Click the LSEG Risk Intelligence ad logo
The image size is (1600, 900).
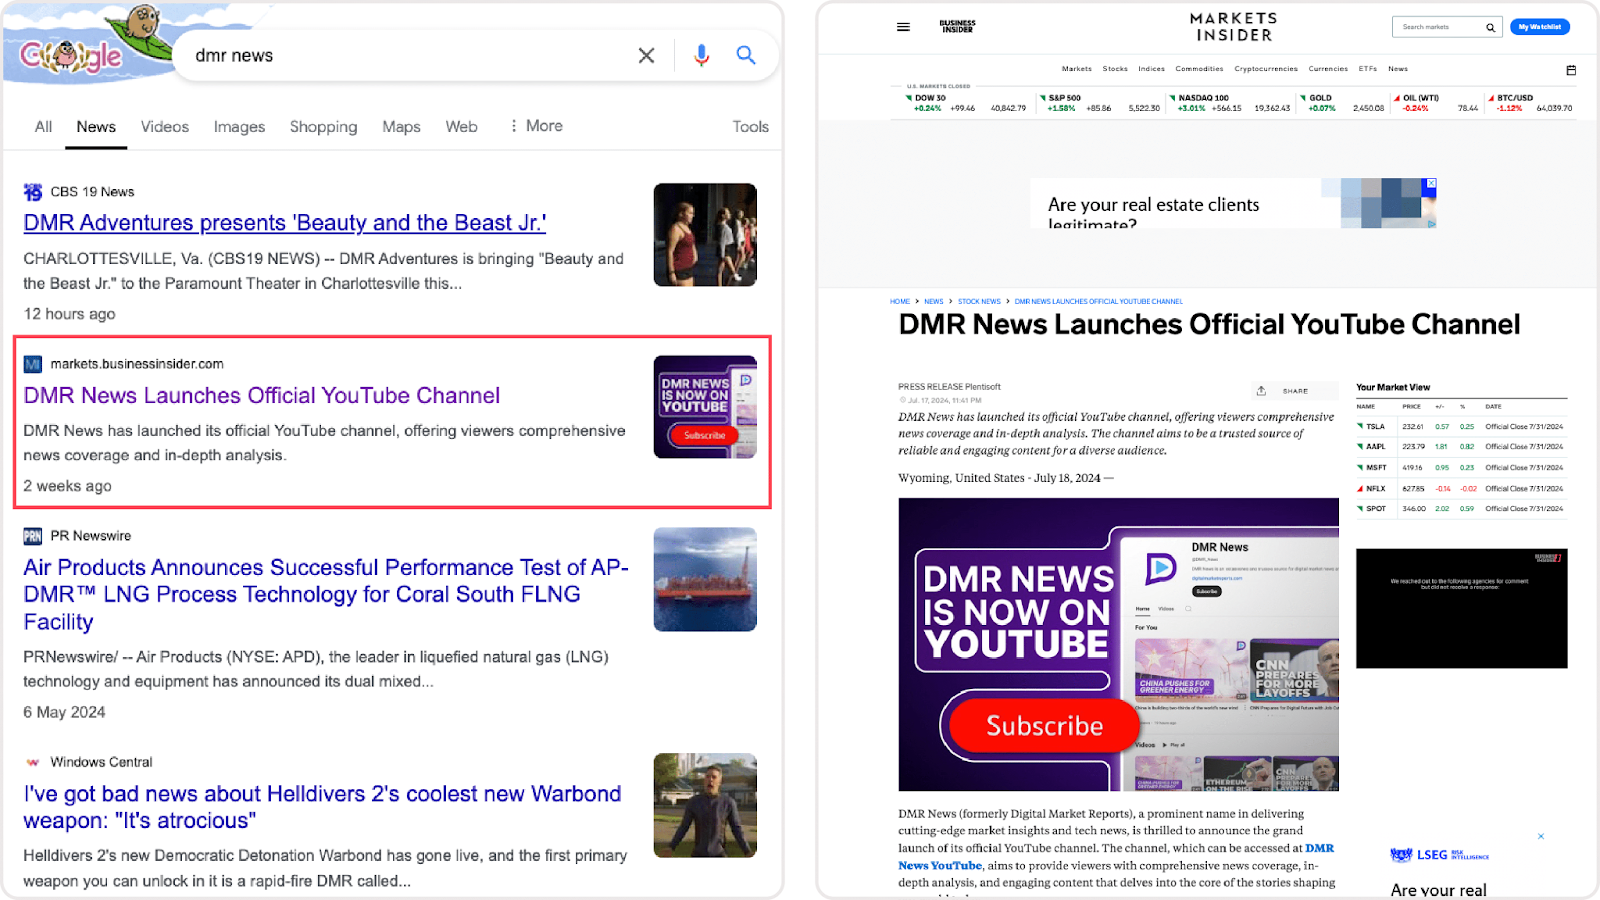[x=1439, y=855]
